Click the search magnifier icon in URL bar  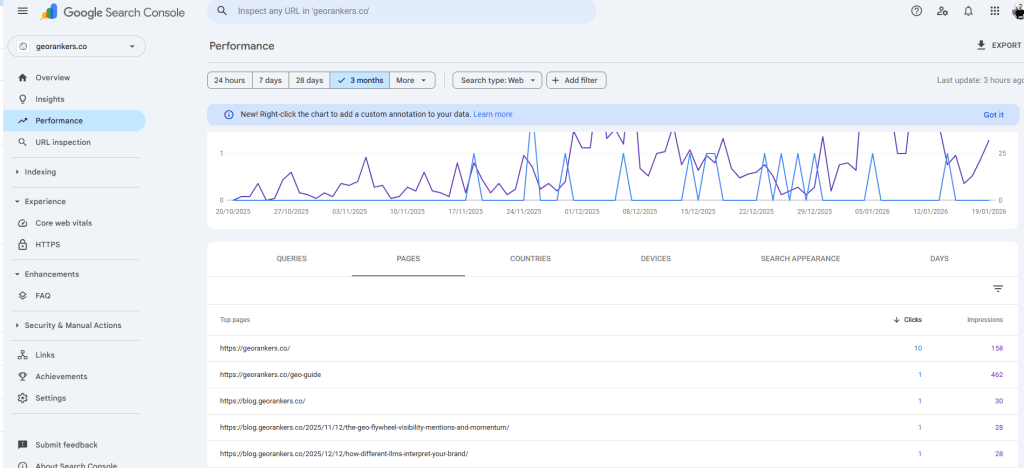click(x=222, y=11)
